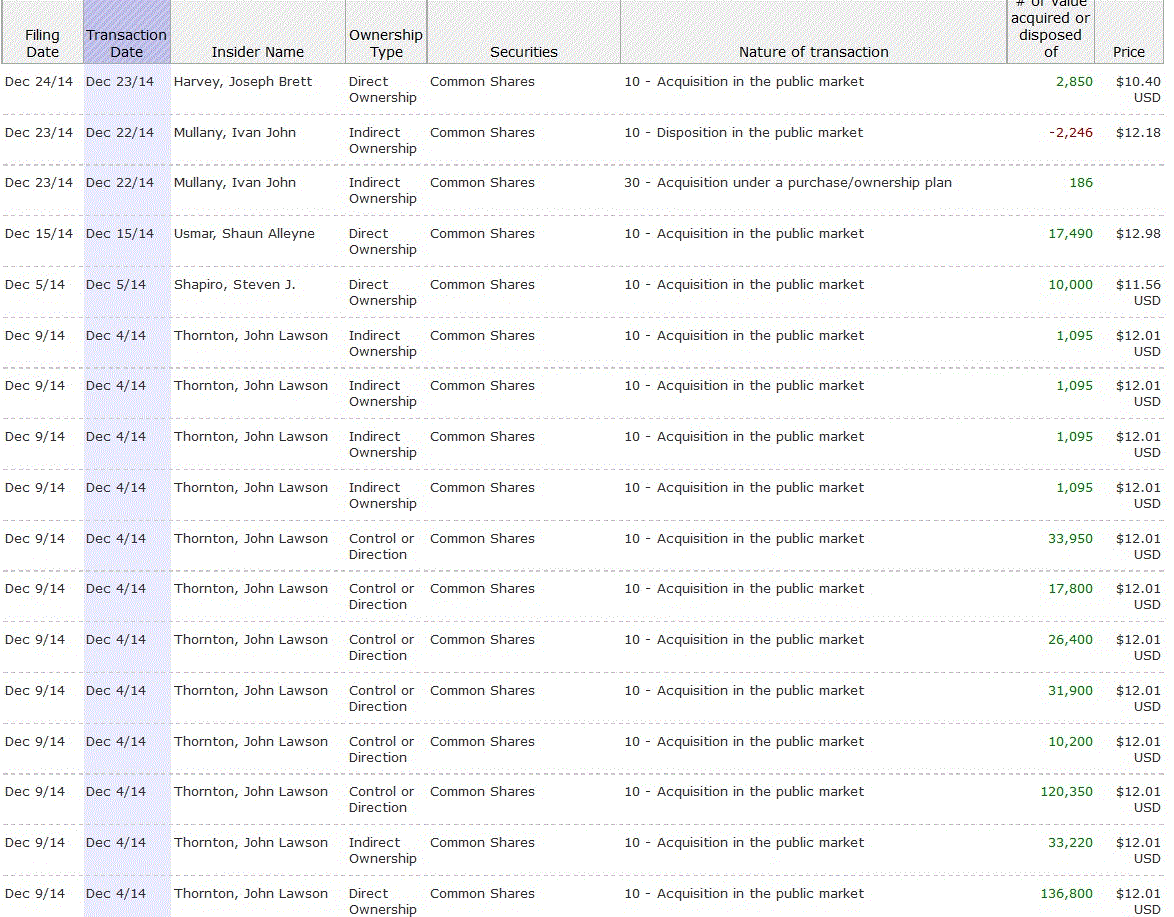Viewport: 1174px width, 917px height.
Task: Select the 186 acquired value
Action: point(1080,183)
